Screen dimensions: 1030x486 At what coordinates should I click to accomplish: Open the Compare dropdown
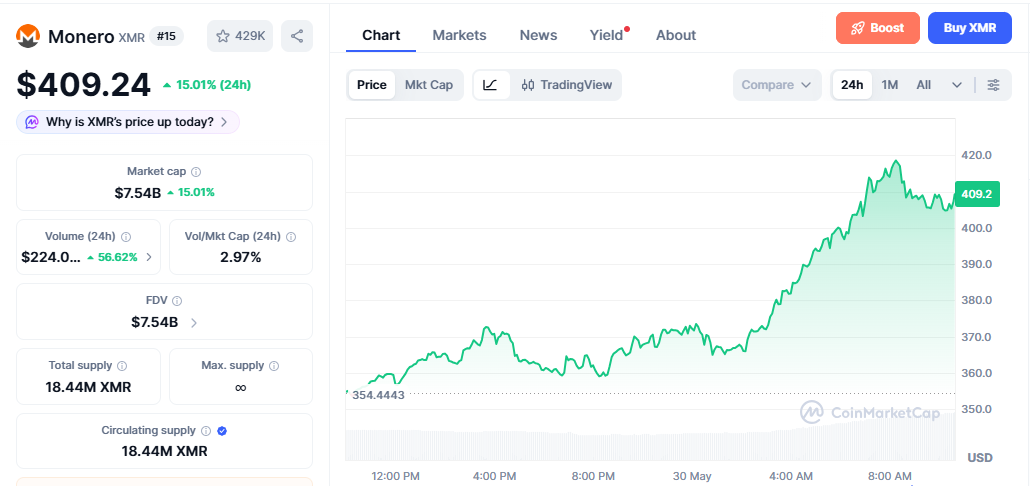tap(777, 85)
